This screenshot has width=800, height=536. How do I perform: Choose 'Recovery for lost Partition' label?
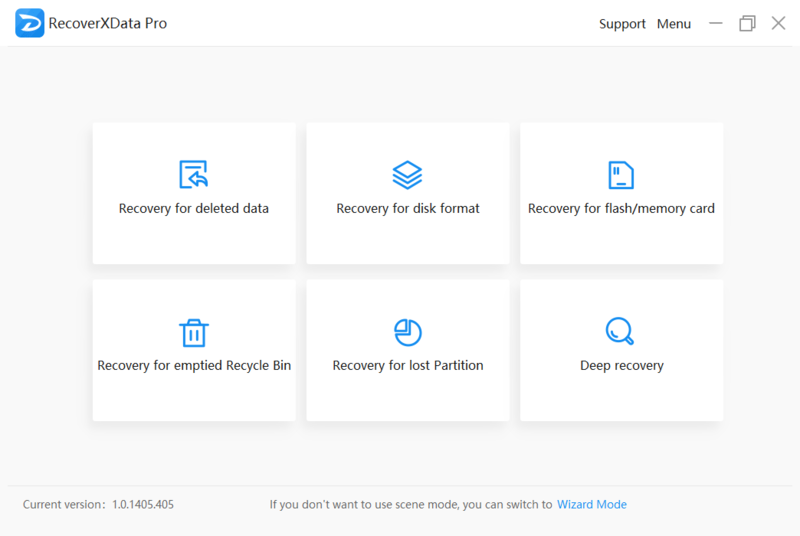[x=408, y=366]
